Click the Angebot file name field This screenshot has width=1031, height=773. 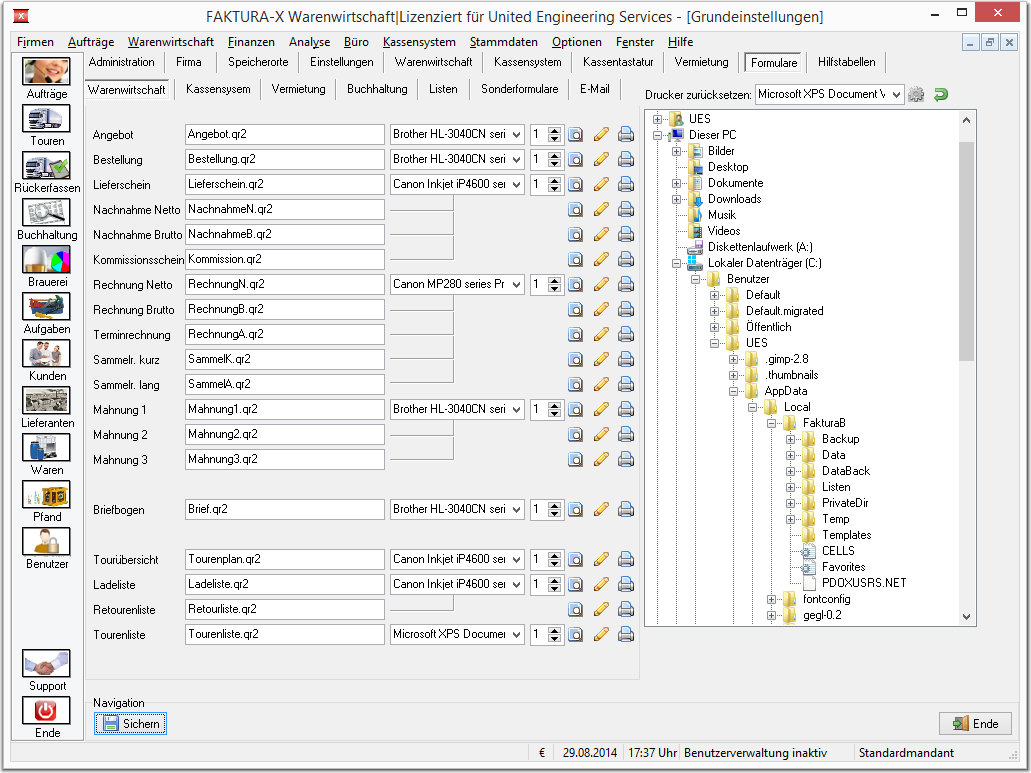(285, 135)
